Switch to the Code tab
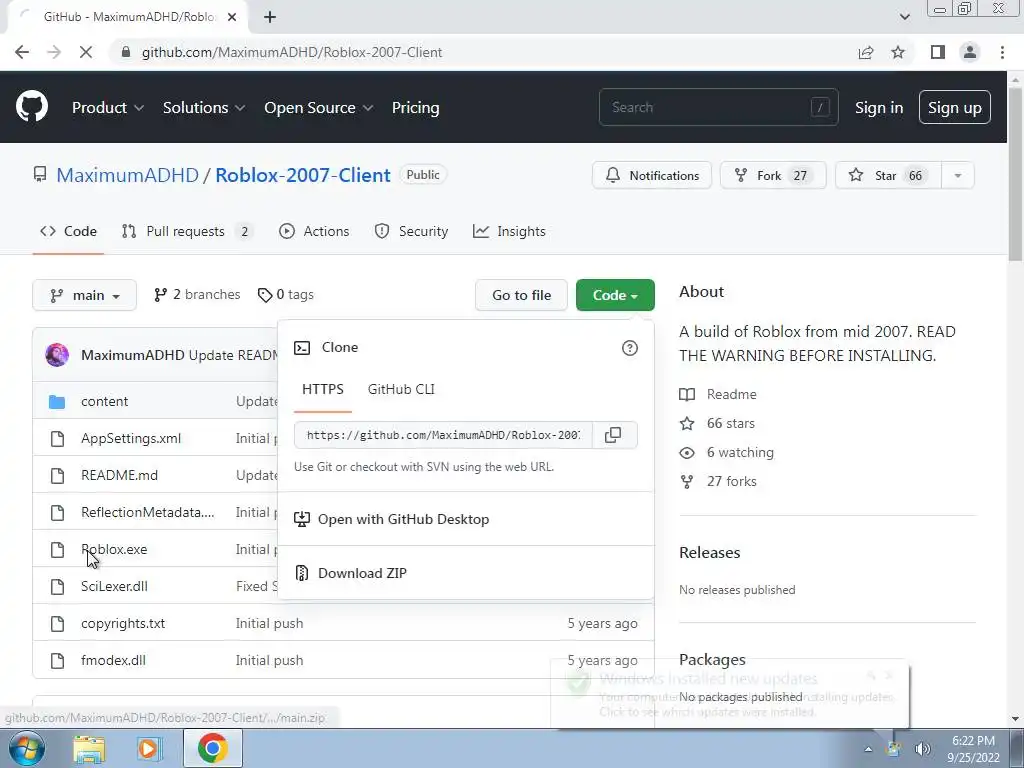 pos(69,231)
